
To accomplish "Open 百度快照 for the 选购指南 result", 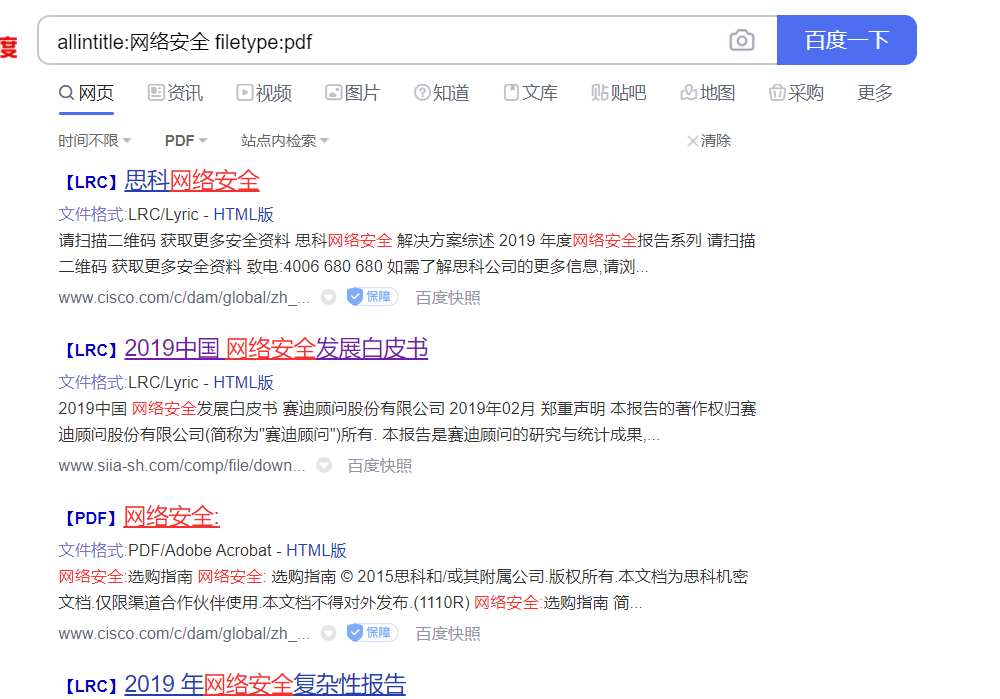I will click(448, 633).
